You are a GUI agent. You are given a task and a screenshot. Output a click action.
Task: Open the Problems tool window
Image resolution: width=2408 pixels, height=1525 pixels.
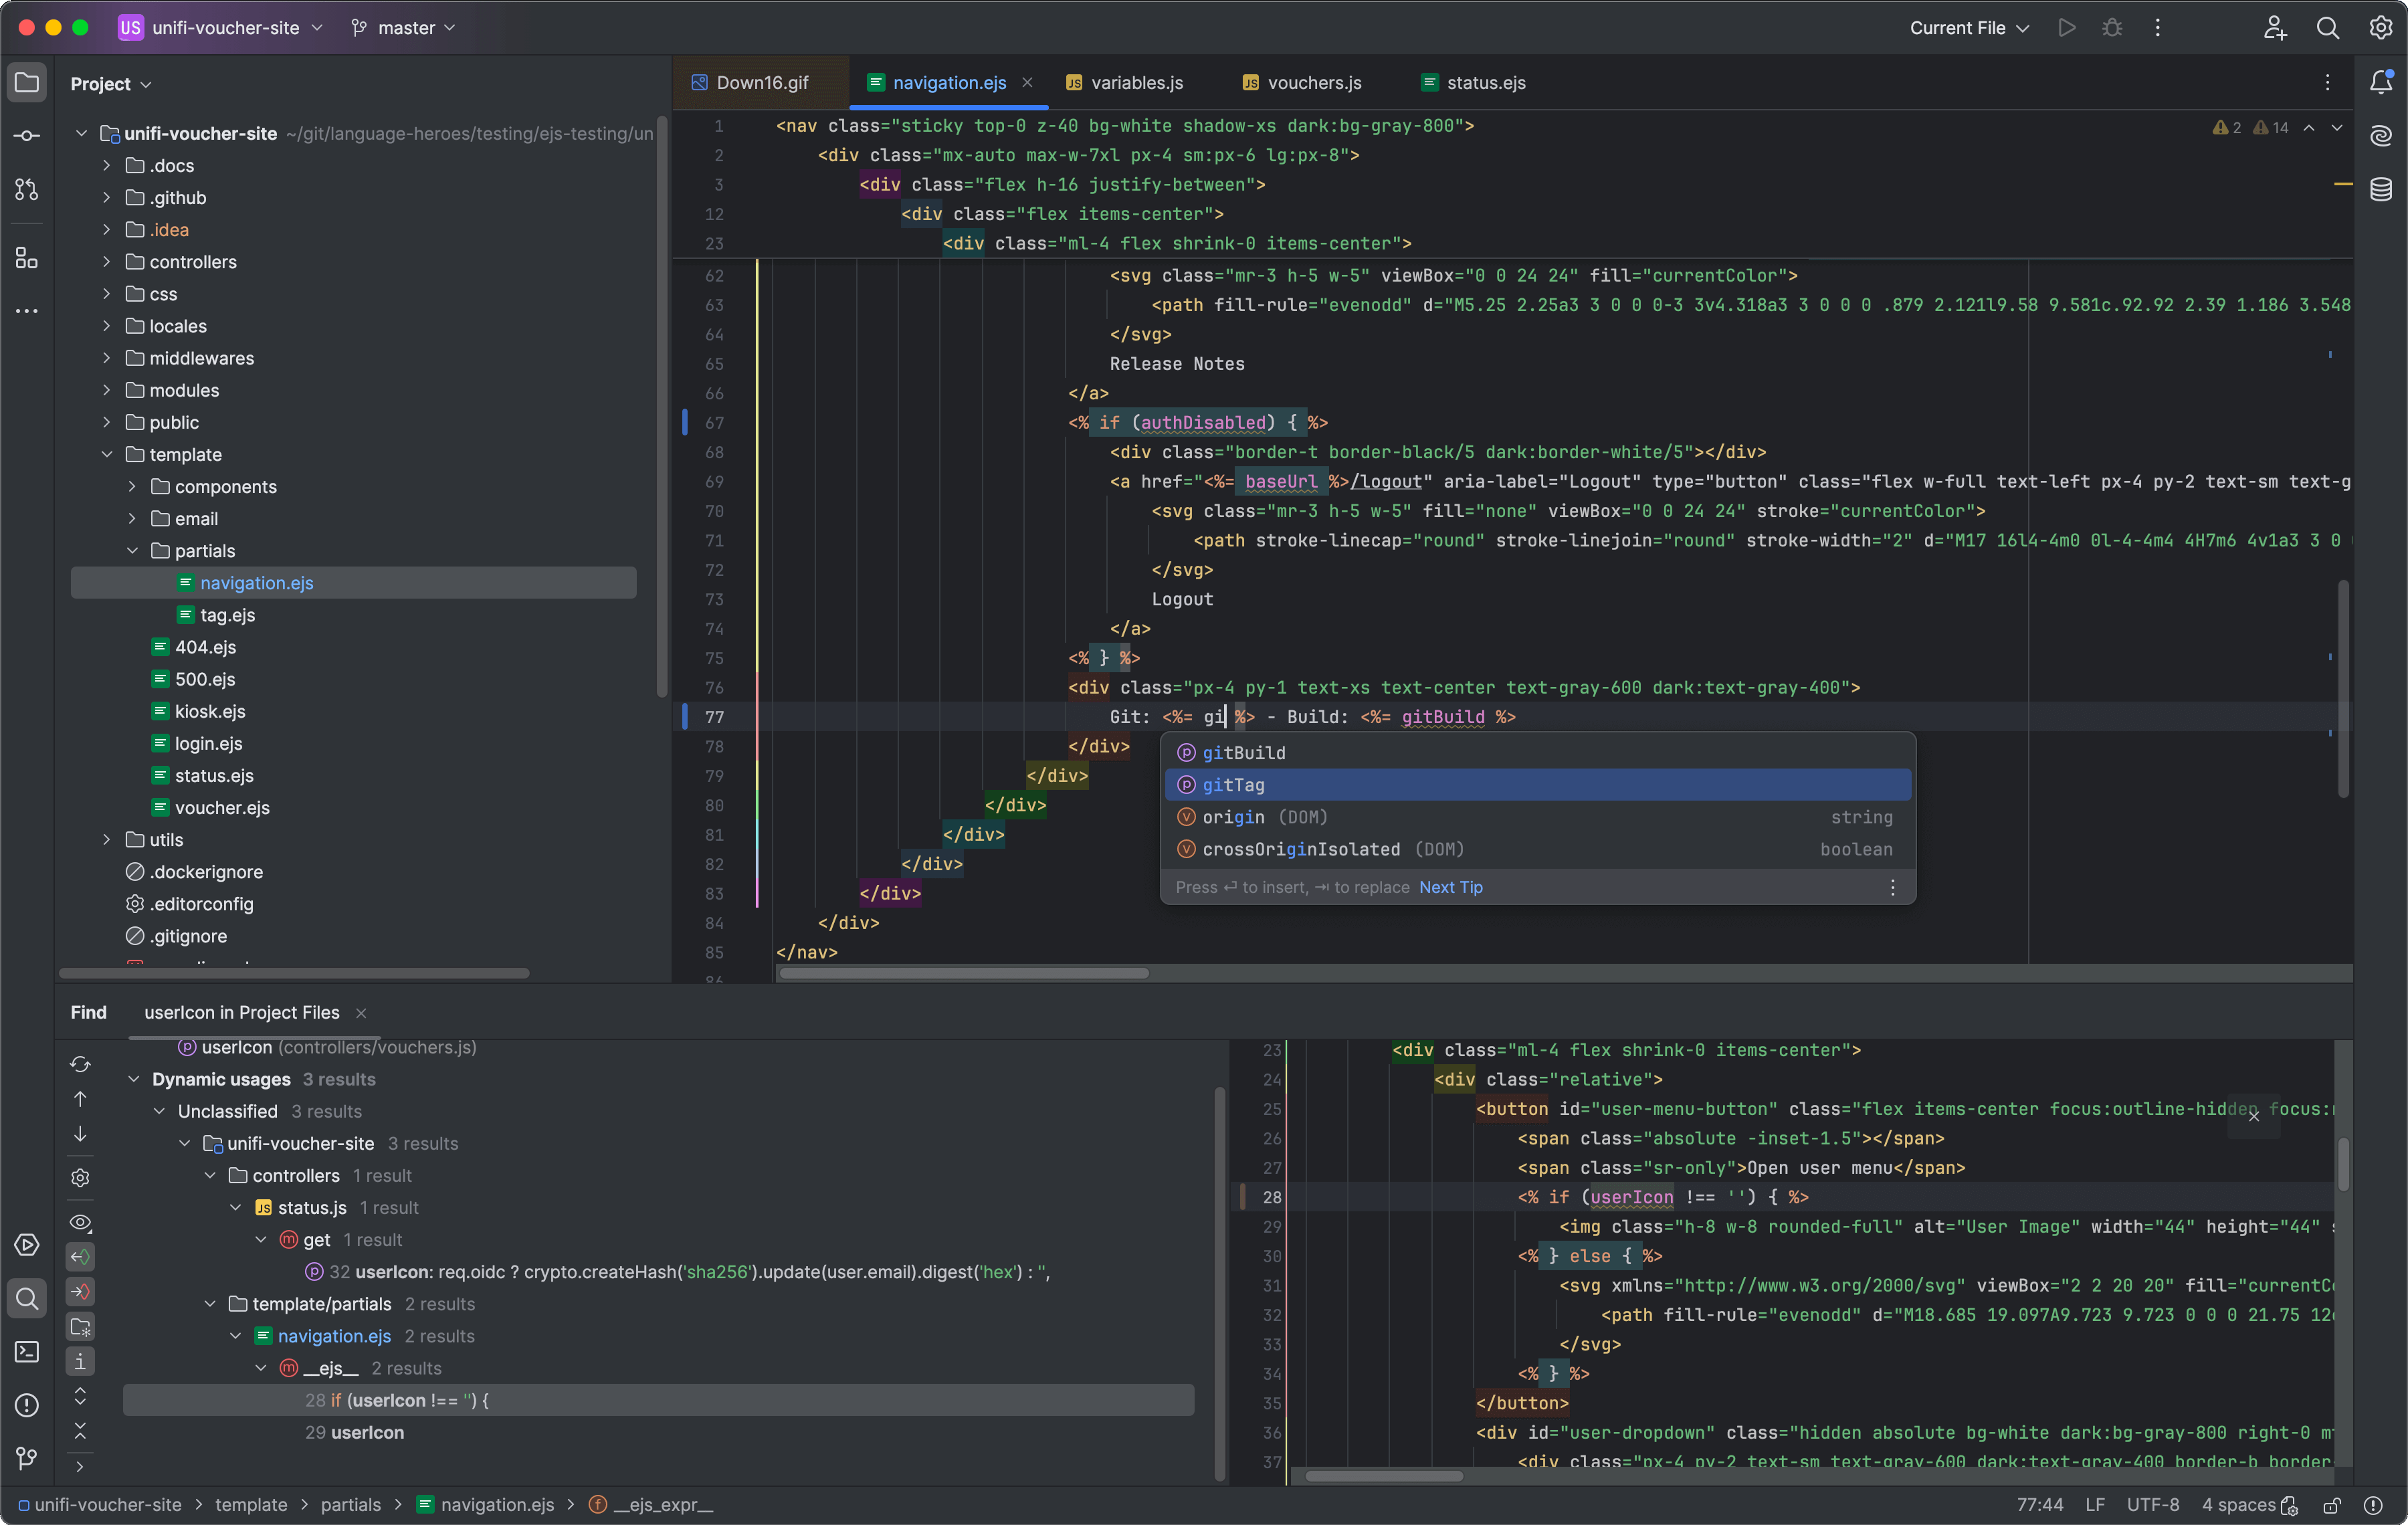click(x=27, y=1405)
